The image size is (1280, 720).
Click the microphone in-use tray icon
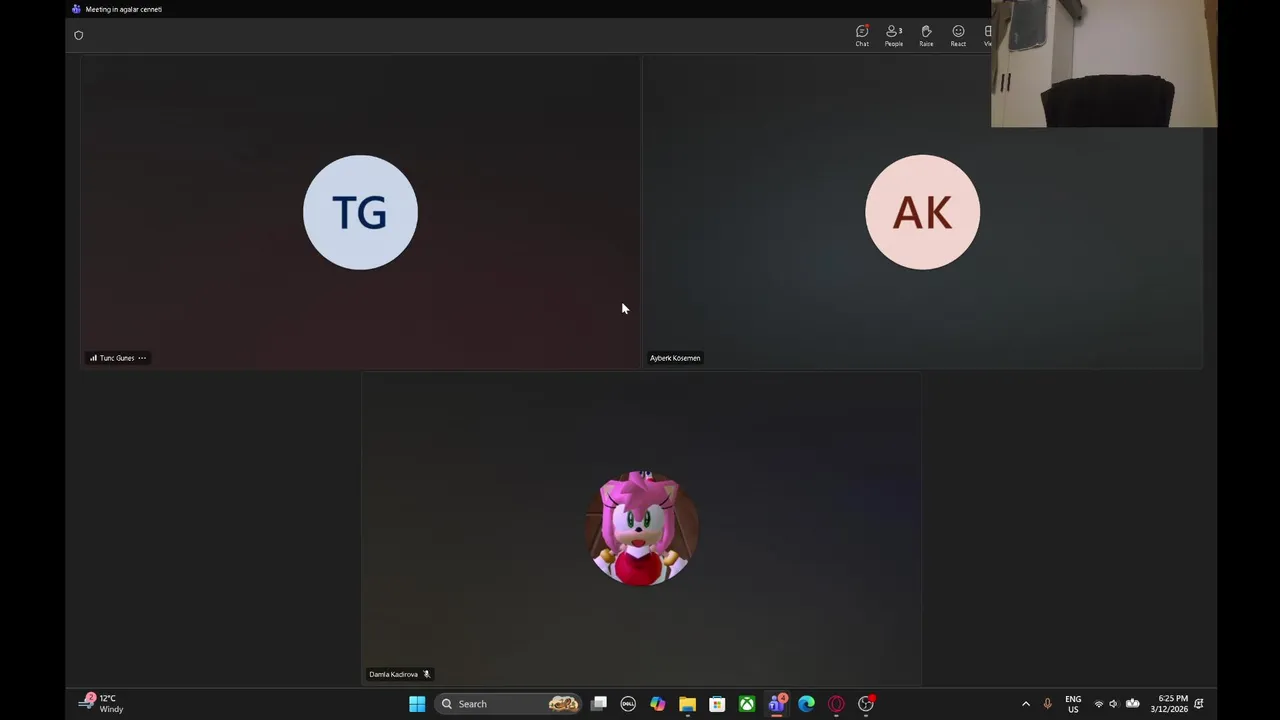tap(1047, 704)
